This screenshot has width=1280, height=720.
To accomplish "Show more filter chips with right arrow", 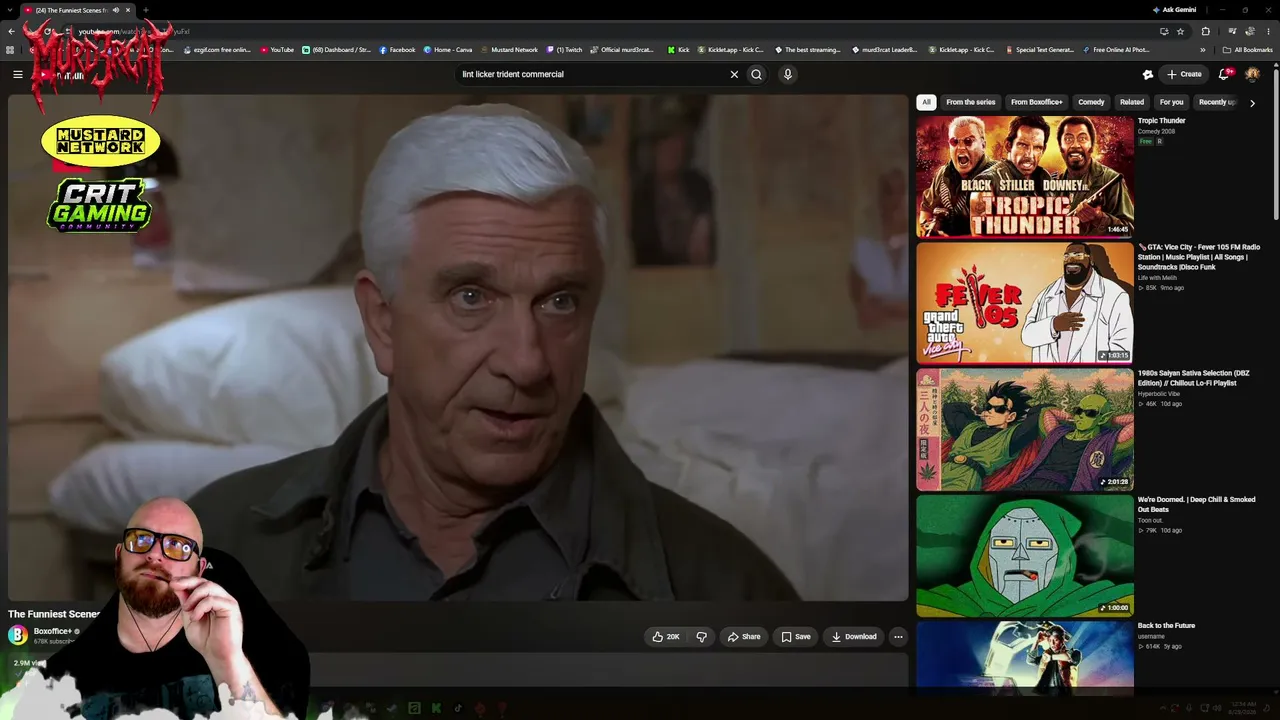I will point(1252,103).
